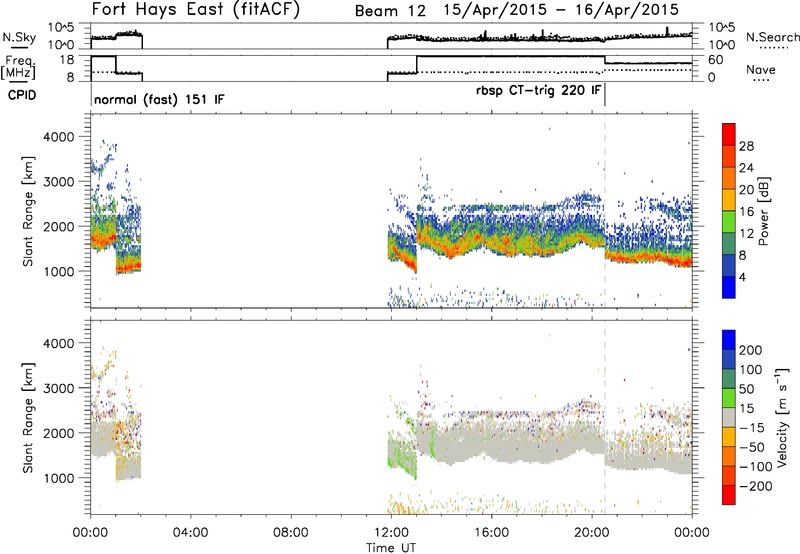Click the 'N.Search' legend label

coord(772,37)
